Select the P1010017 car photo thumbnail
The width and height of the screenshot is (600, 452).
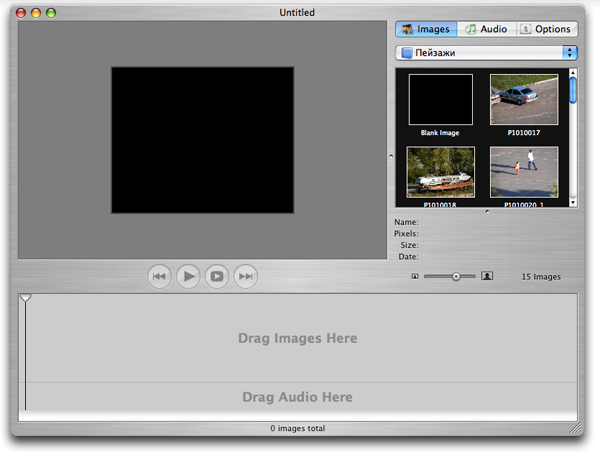523,100
